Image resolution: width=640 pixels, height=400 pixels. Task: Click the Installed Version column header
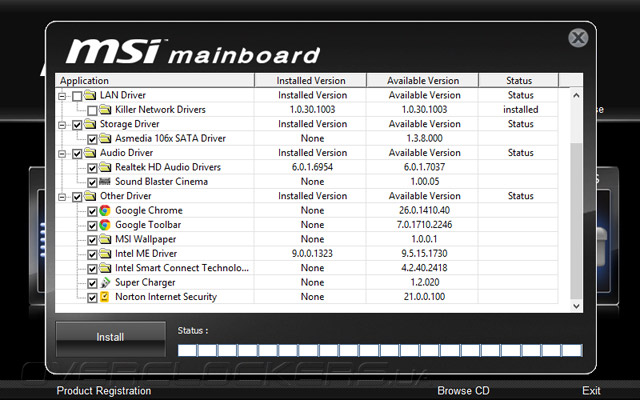pos(311,80)
